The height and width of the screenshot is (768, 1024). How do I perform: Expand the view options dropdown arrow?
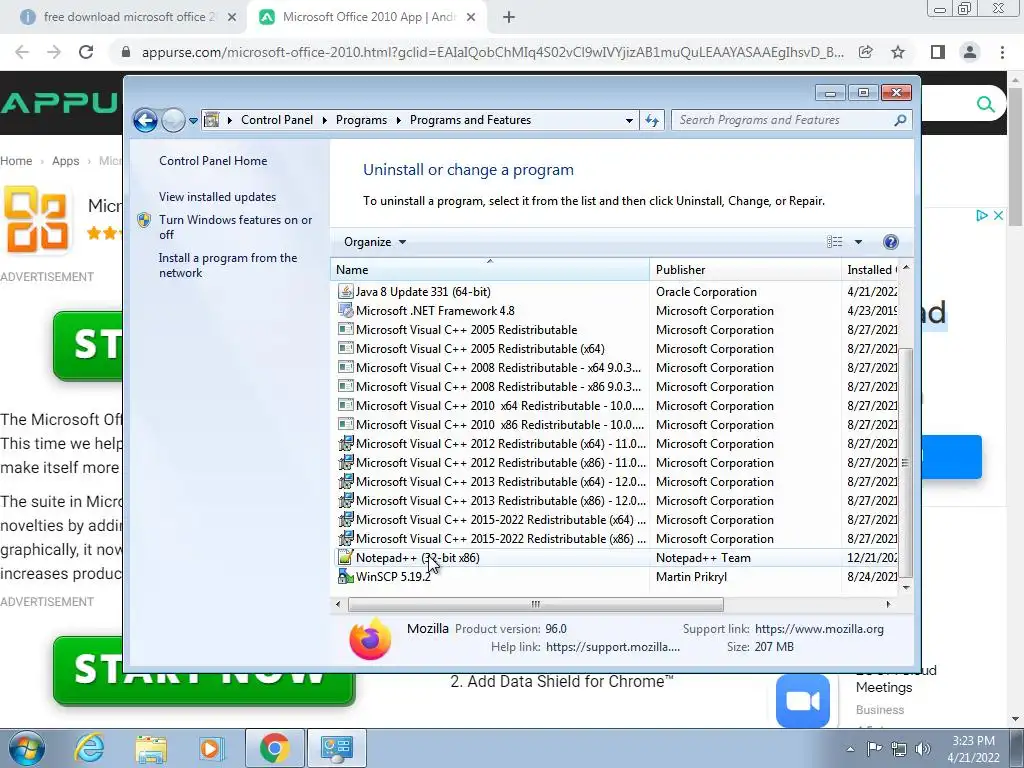[858, 242]
